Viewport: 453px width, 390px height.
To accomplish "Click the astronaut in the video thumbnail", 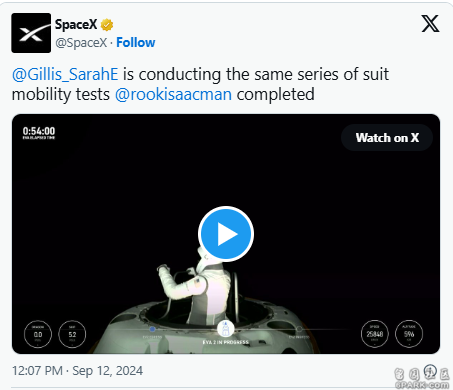I will click(194, 285).
